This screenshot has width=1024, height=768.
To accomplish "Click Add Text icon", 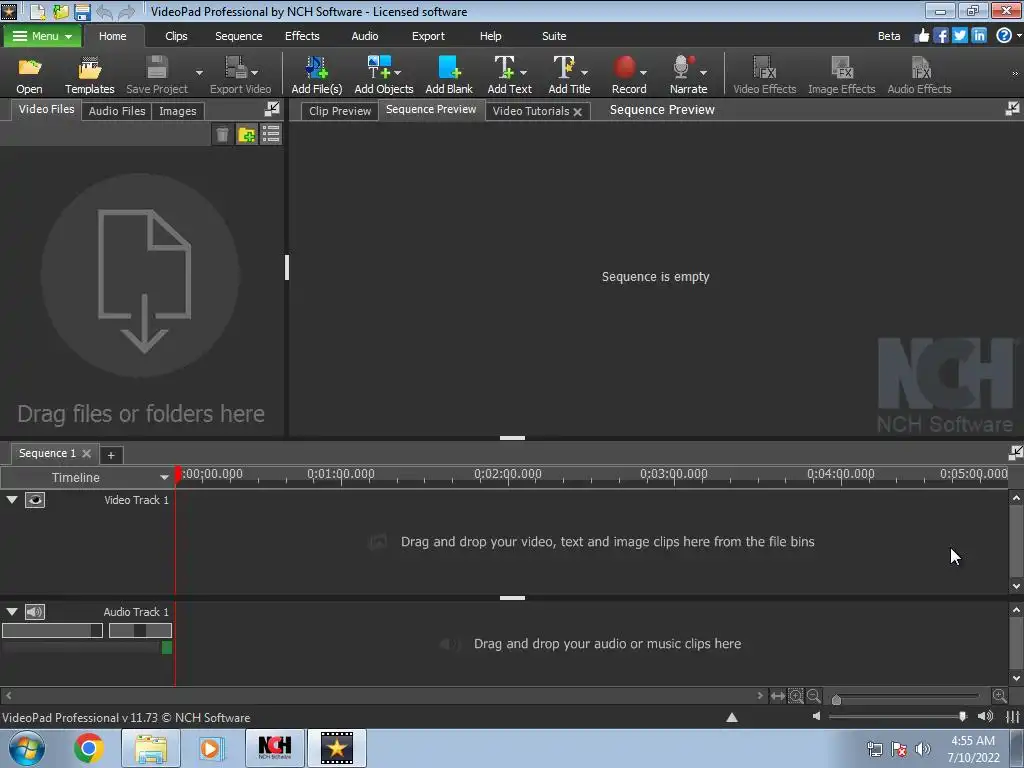I will [x=504, y=67].
